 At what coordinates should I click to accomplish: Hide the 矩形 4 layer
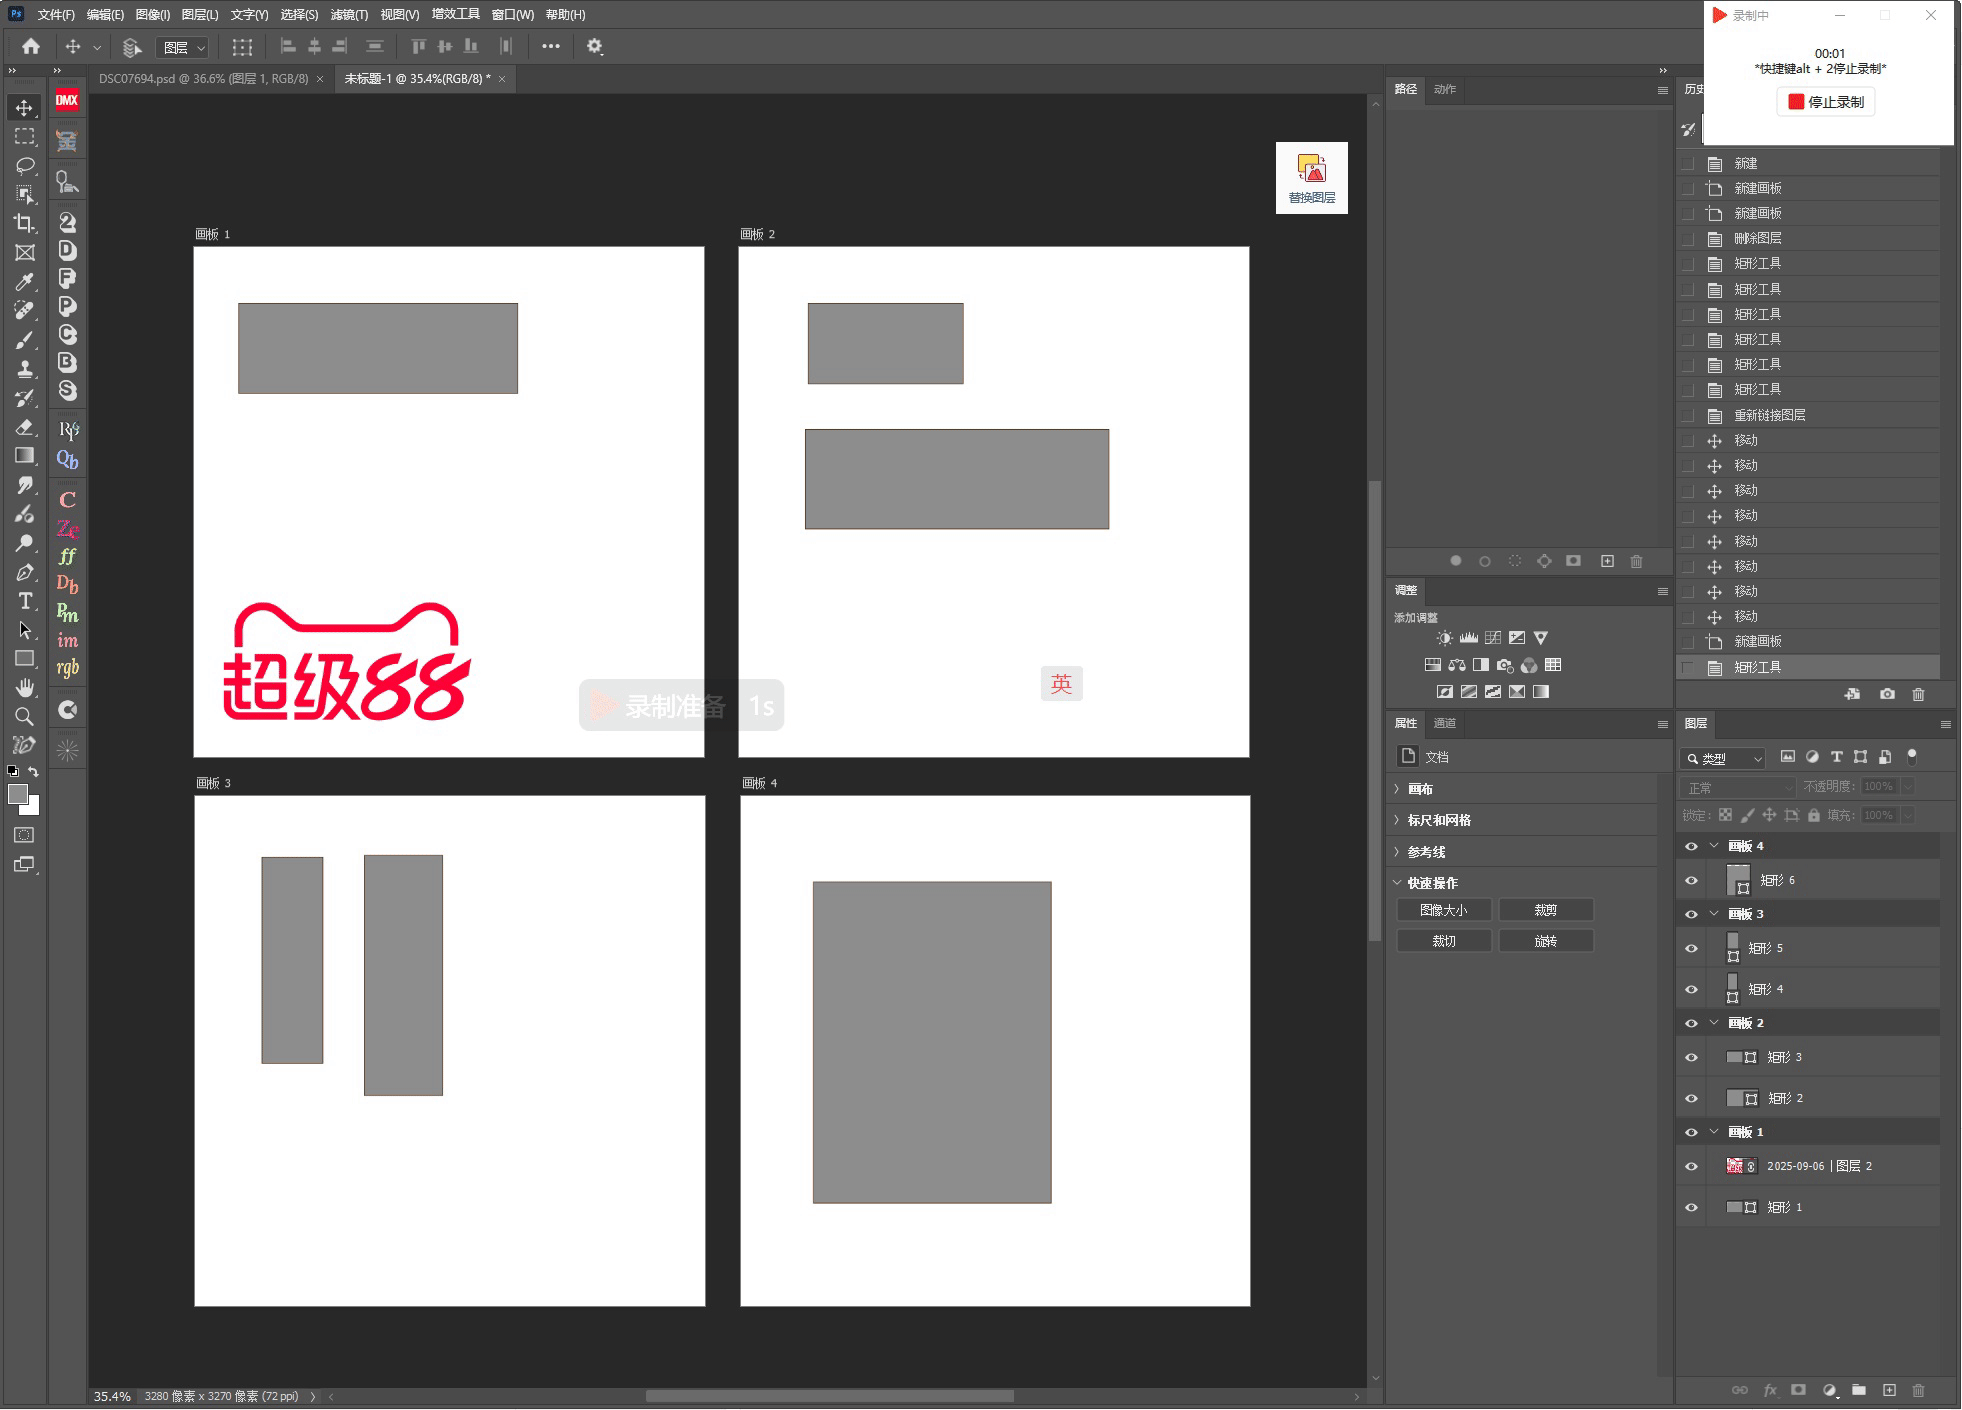(1691, 989)
